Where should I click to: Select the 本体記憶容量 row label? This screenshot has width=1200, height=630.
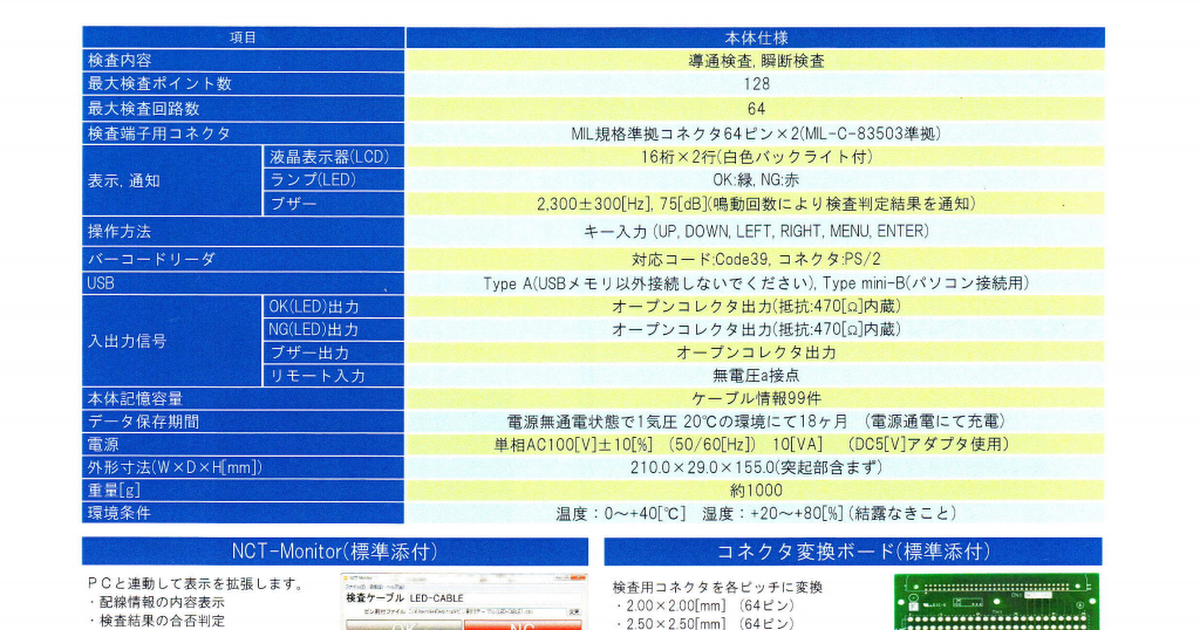click(136, 398)
